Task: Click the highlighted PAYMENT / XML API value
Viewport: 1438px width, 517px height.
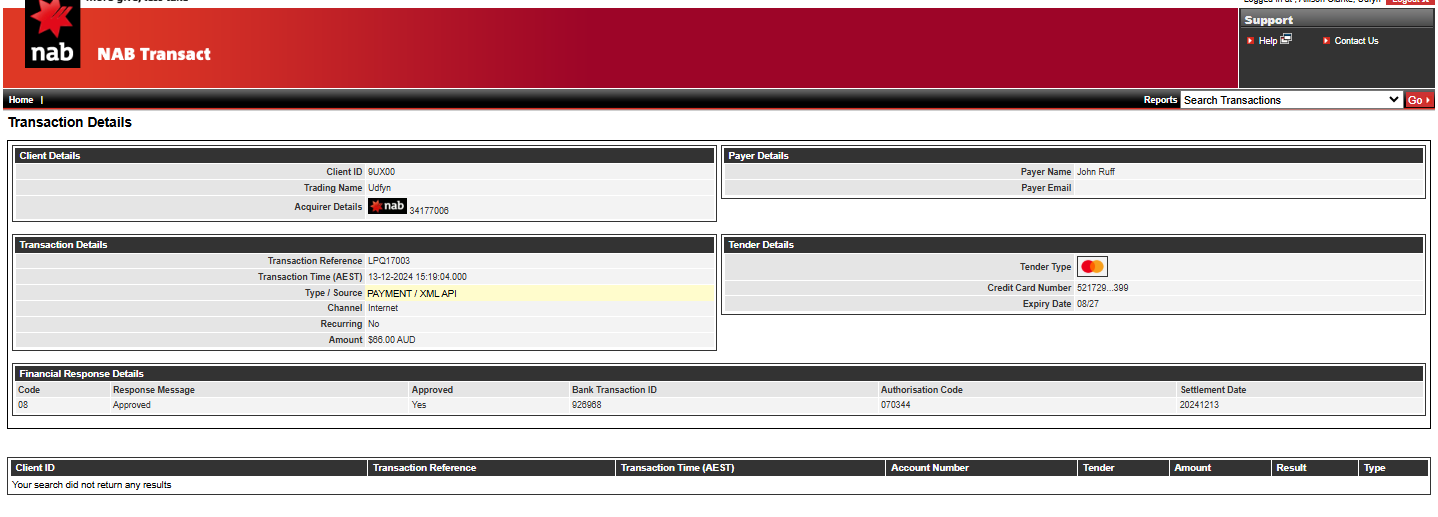Action: coord(412,293)
